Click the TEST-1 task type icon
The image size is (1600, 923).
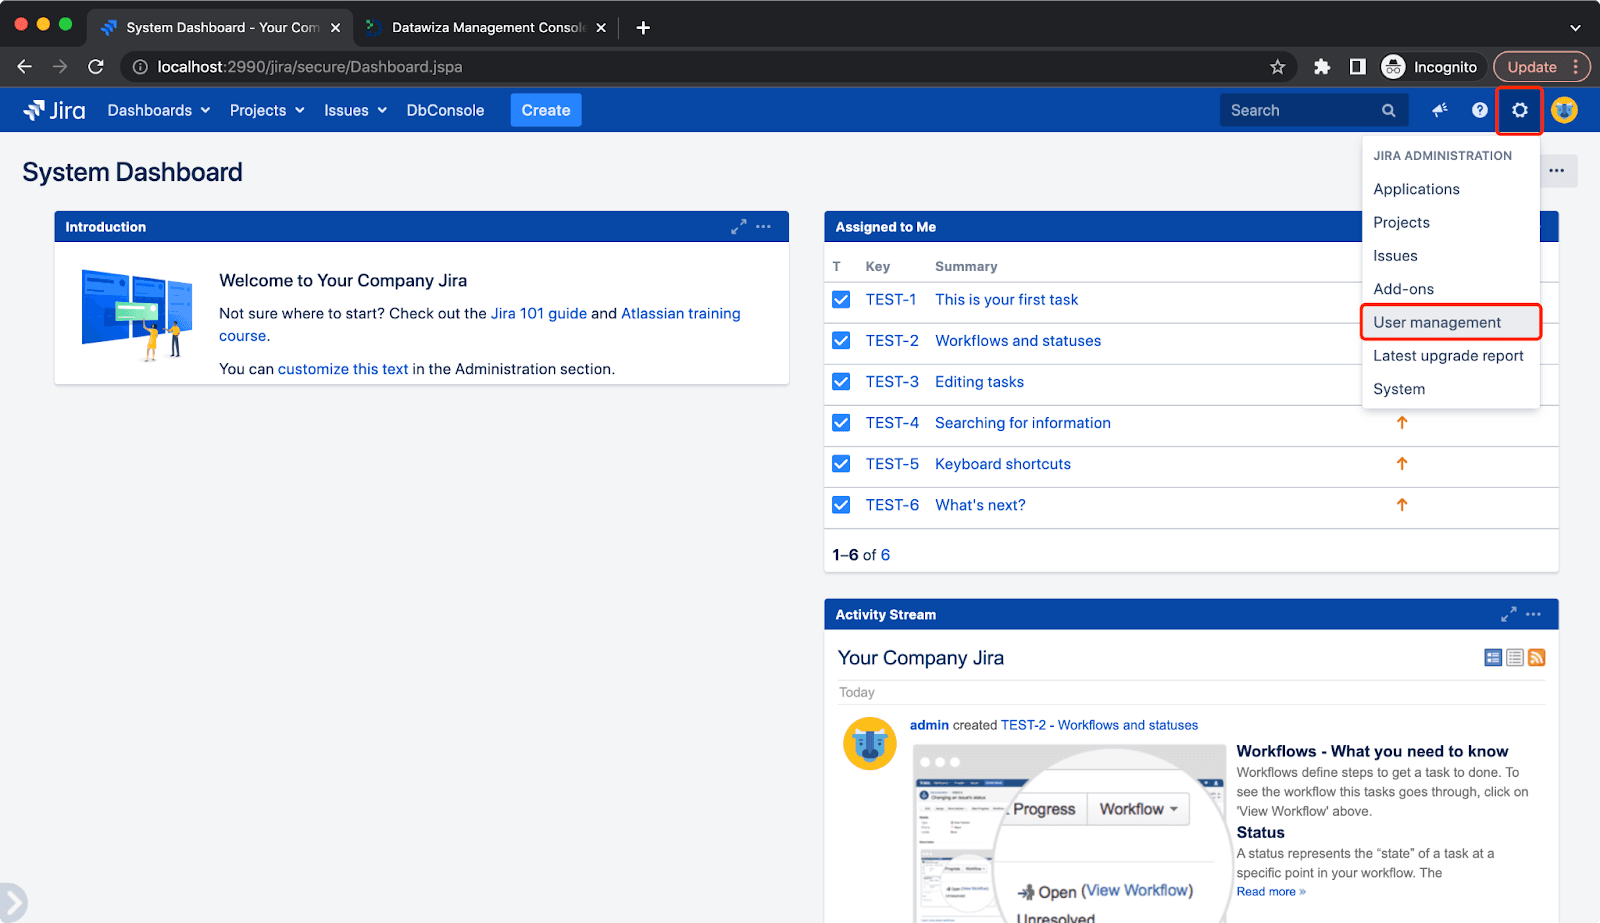pyautogui.click(x=841, y=300)
